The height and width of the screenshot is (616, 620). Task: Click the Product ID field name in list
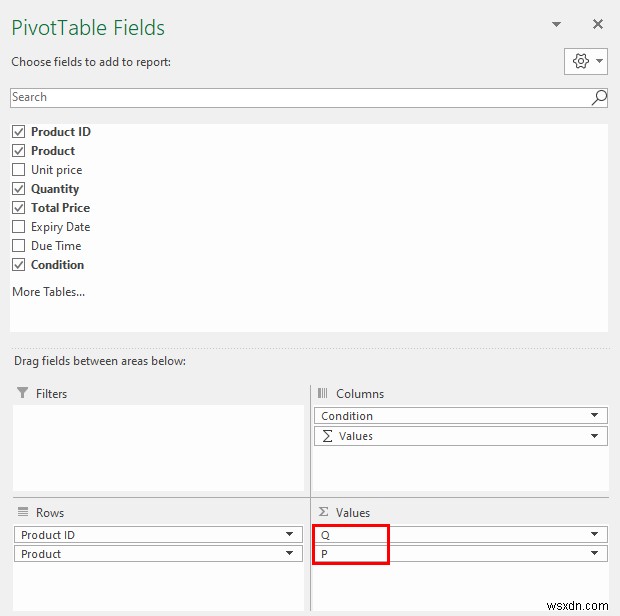coord(61,132)
